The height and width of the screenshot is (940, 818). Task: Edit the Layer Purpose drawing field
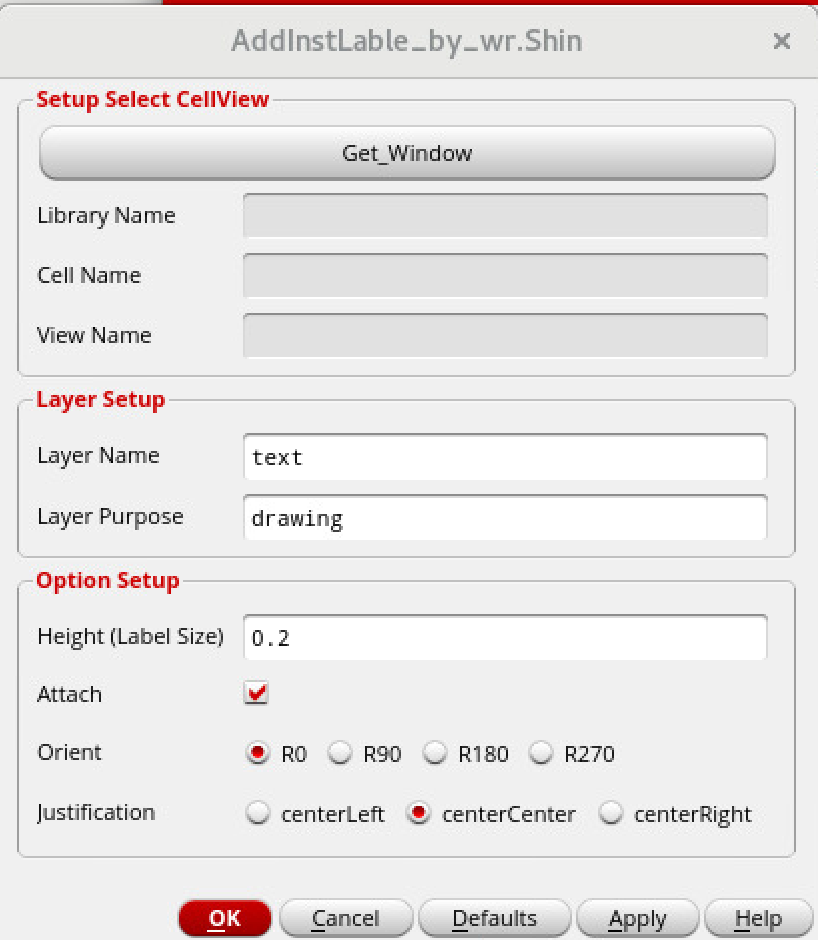coord(505,517)
